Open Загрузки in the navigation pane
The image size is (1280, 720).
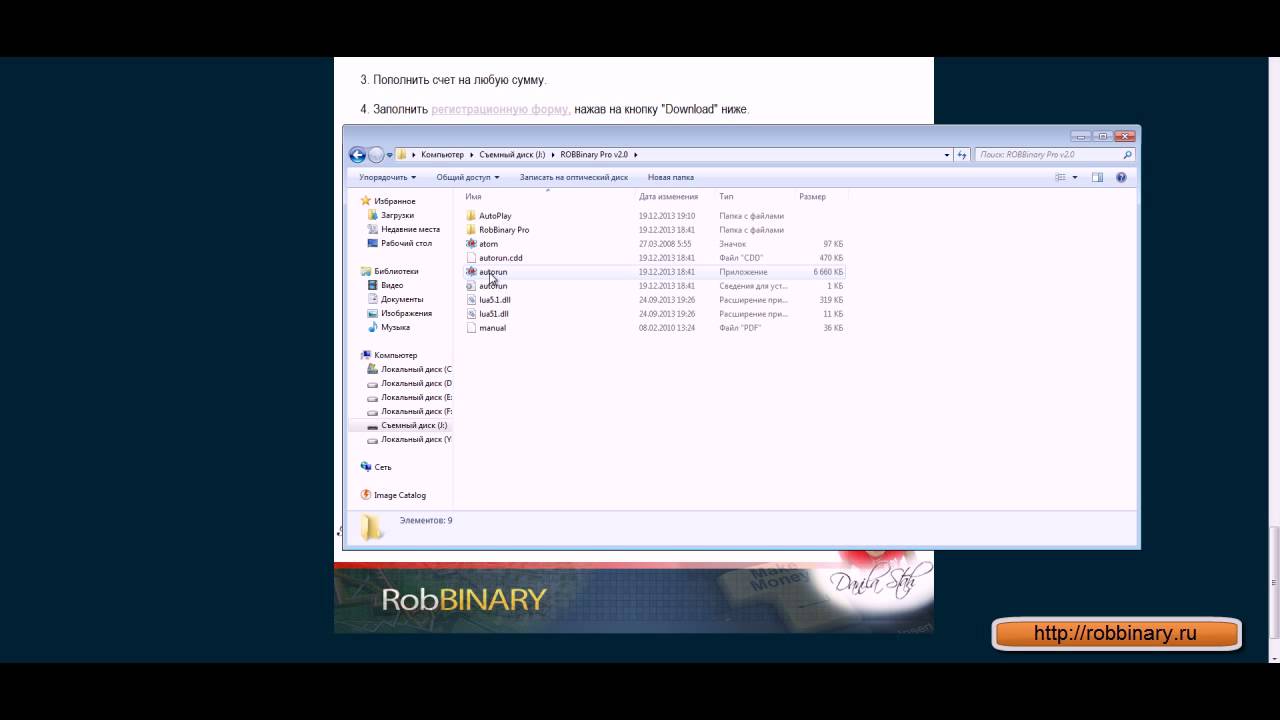(397, 215)
